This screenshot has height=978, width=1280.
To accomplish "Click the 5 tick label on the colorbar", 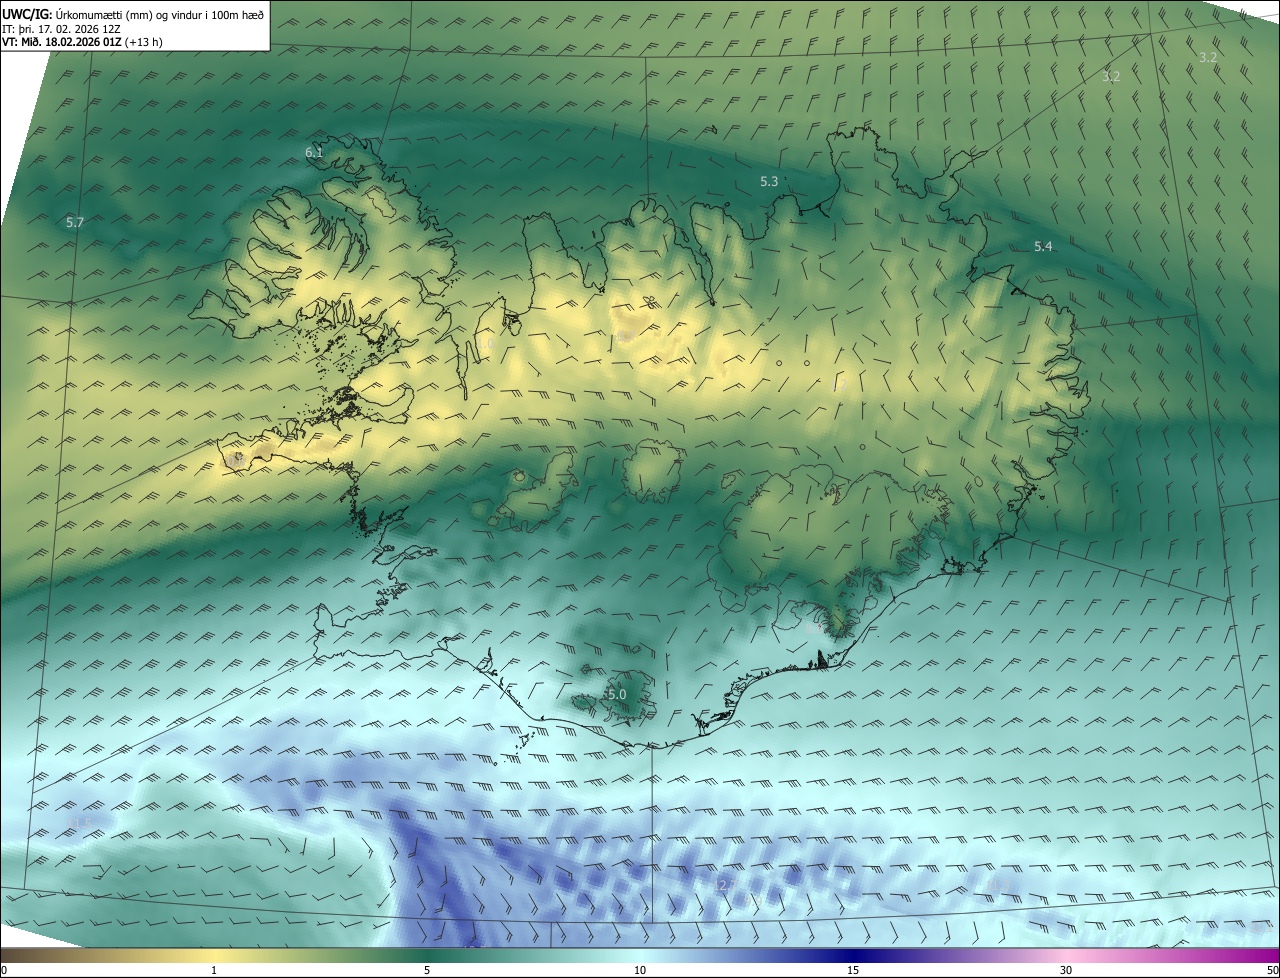I will [427, 970].
